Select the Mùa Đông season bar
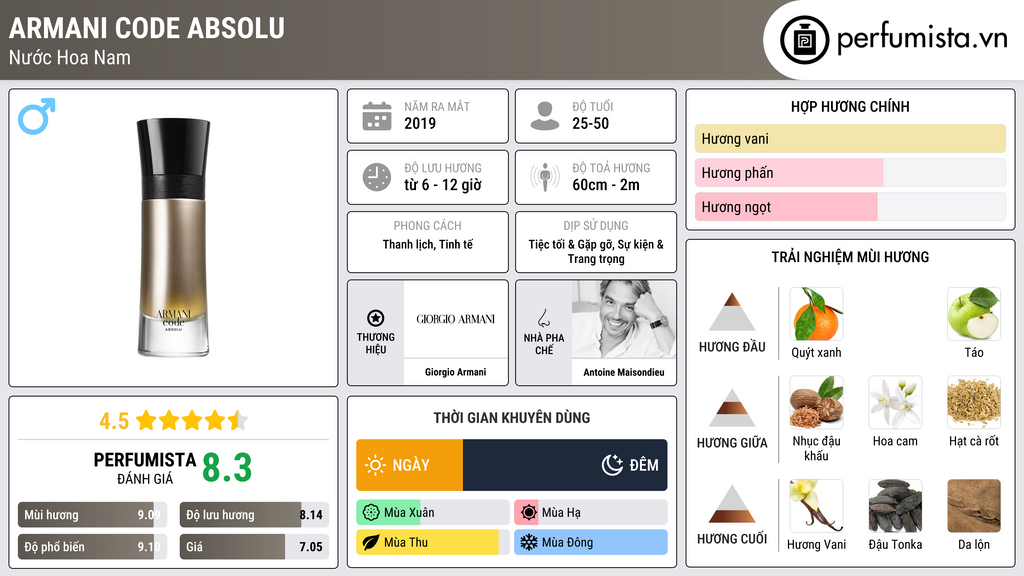The height and width of the screenshot is (576, 1024). point(590,542)
